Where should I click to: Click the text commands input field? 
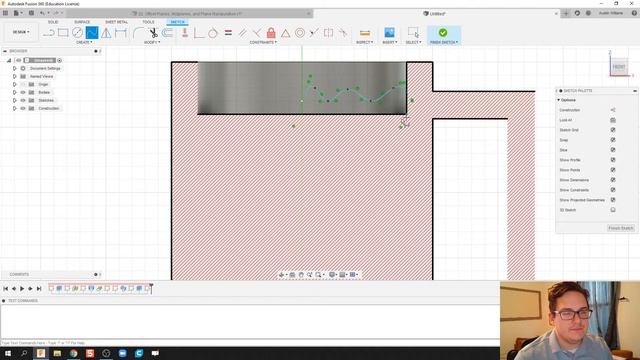pyautogui.click(x=250, y=343)
